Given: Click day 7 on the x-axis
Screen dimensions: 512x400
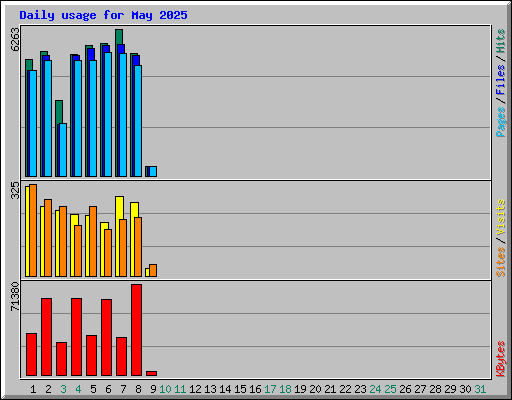Looking at the screenshot, I should (123, 389).
